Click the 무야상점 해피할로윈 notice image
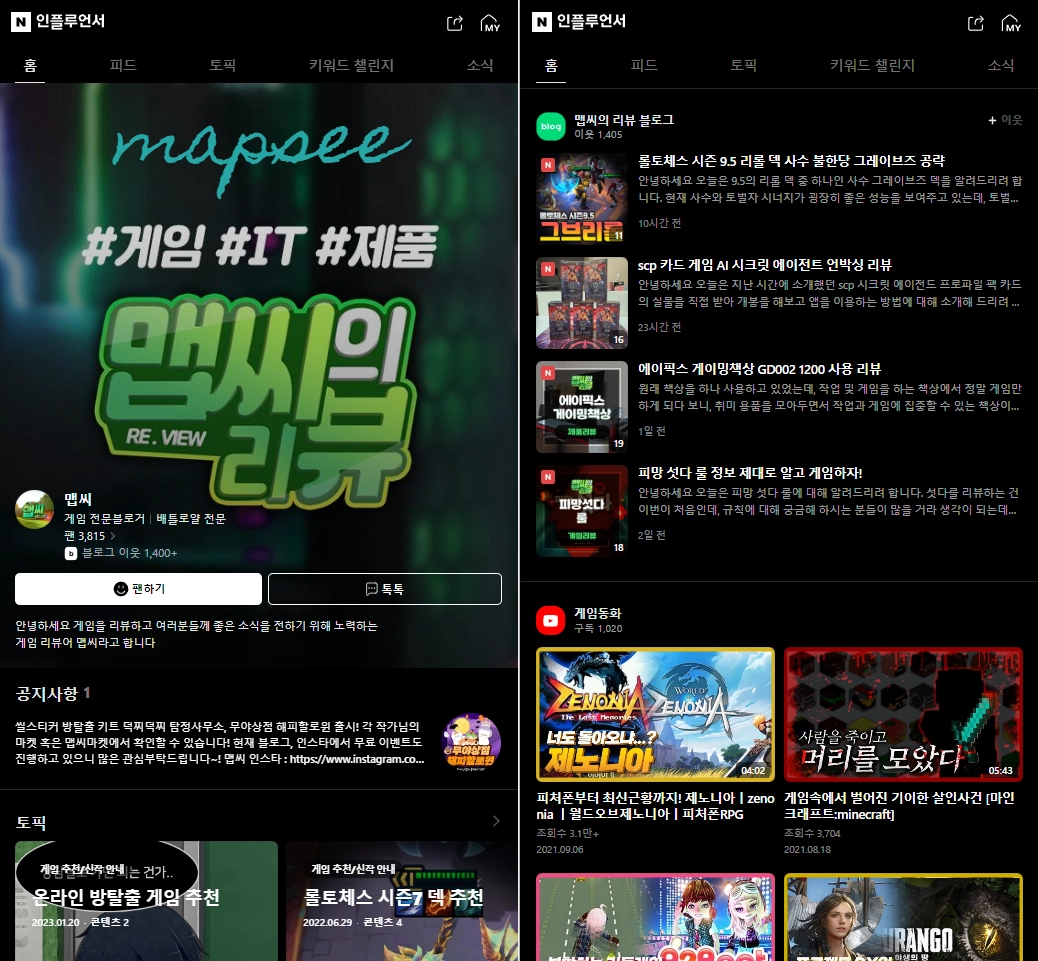 (x=471, y=742)
